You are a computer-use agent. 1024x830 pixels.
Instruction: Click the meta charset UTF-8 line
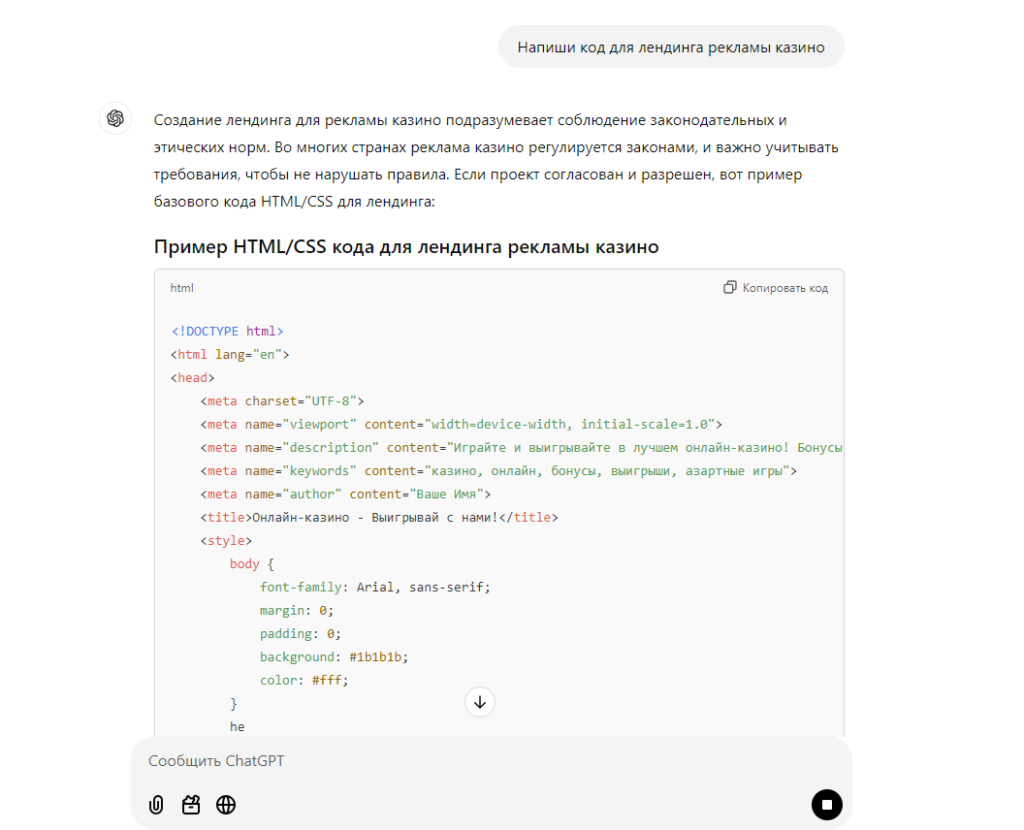(282, 401)
